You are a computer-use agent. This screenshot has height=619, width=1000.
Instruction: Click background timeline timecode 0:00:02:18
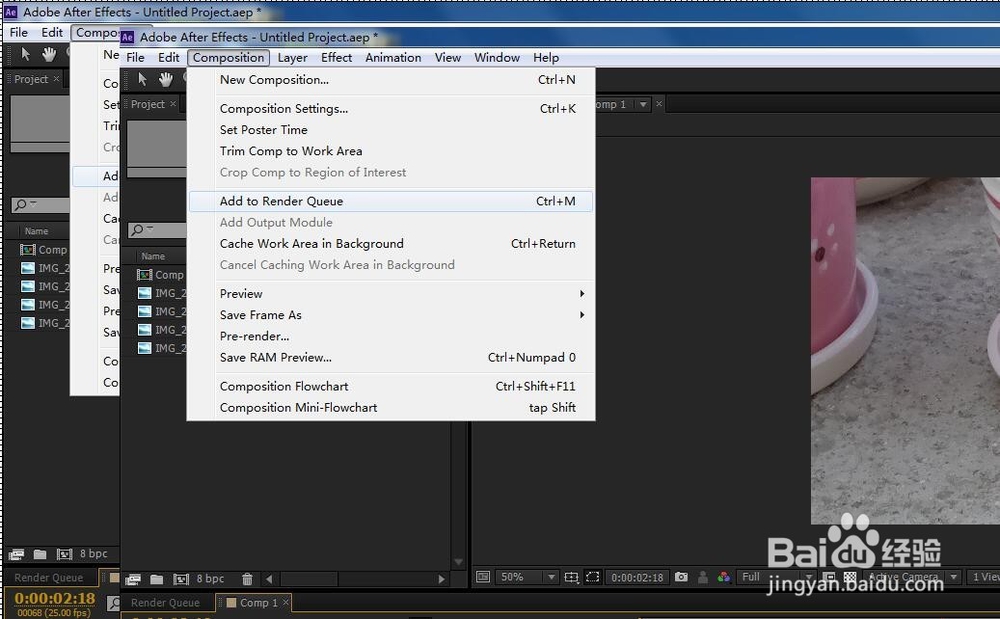[55, 598]
